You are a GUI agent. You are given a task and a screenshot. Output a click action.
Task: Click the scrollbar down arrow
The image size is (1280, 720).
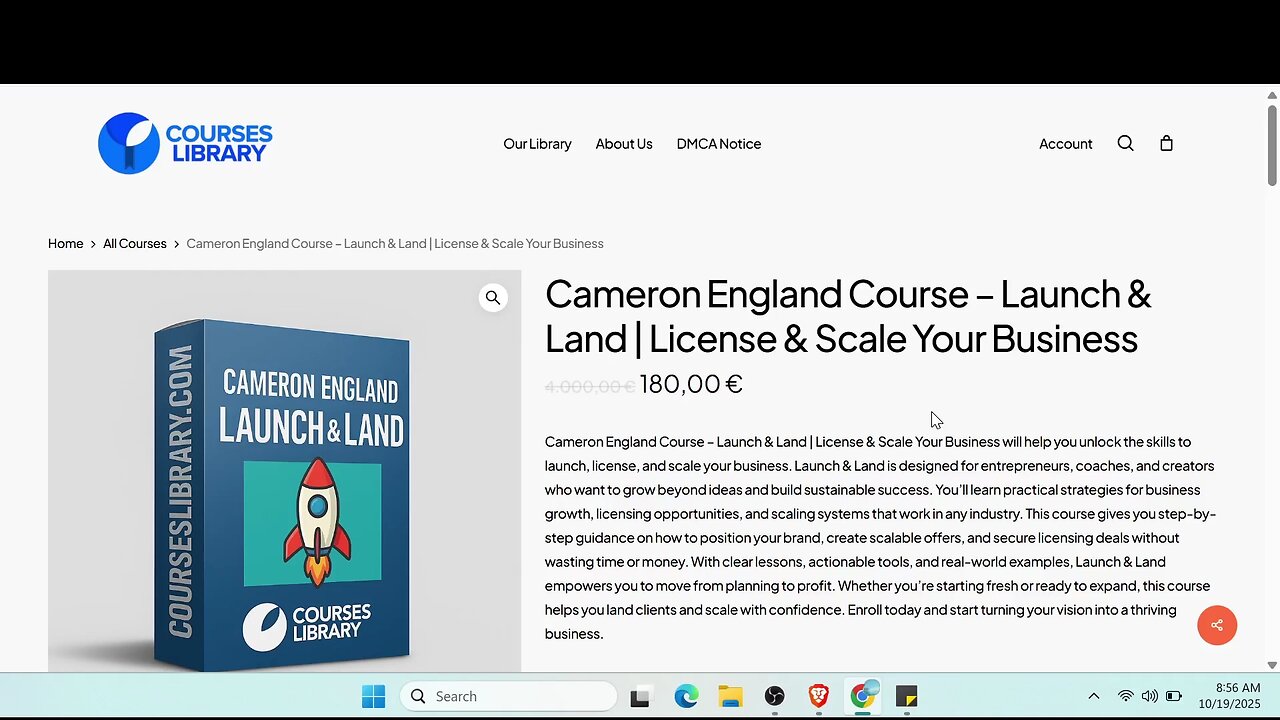[1272, 665]
